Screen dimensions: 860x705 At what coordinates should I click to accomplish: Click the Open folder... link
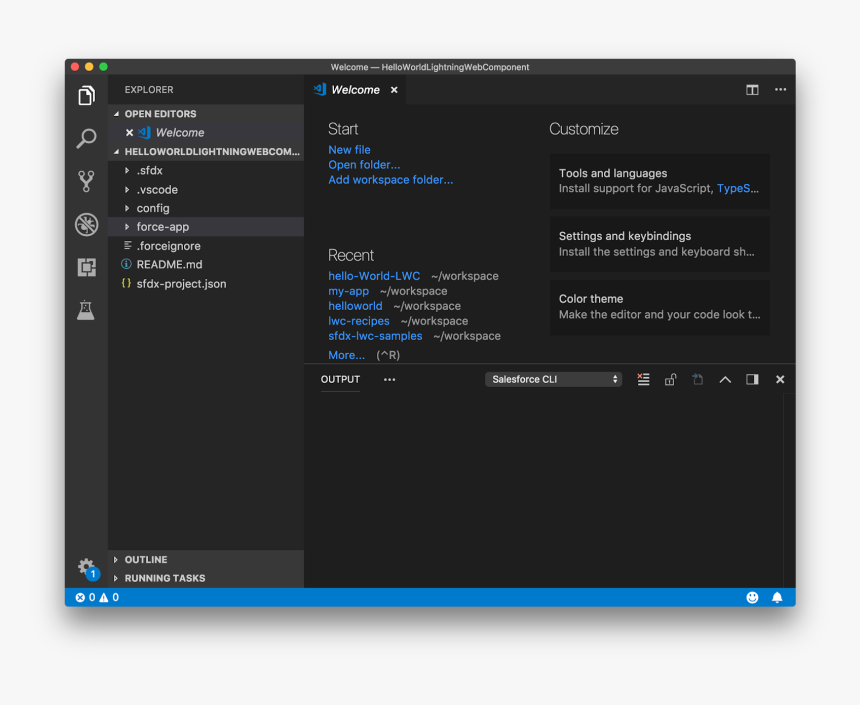(364, 165)
